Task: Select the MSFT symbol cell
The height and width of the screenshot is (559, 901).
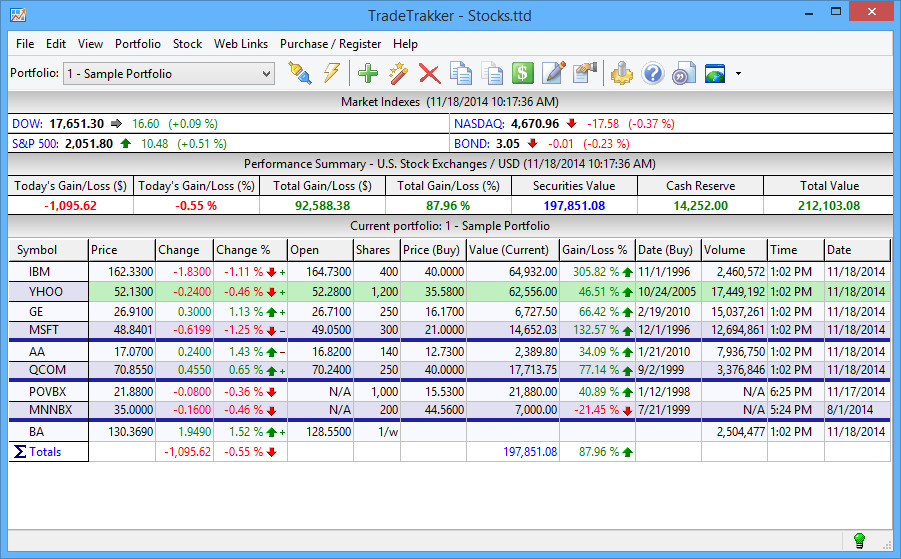Action: click(x=48, y=330)
